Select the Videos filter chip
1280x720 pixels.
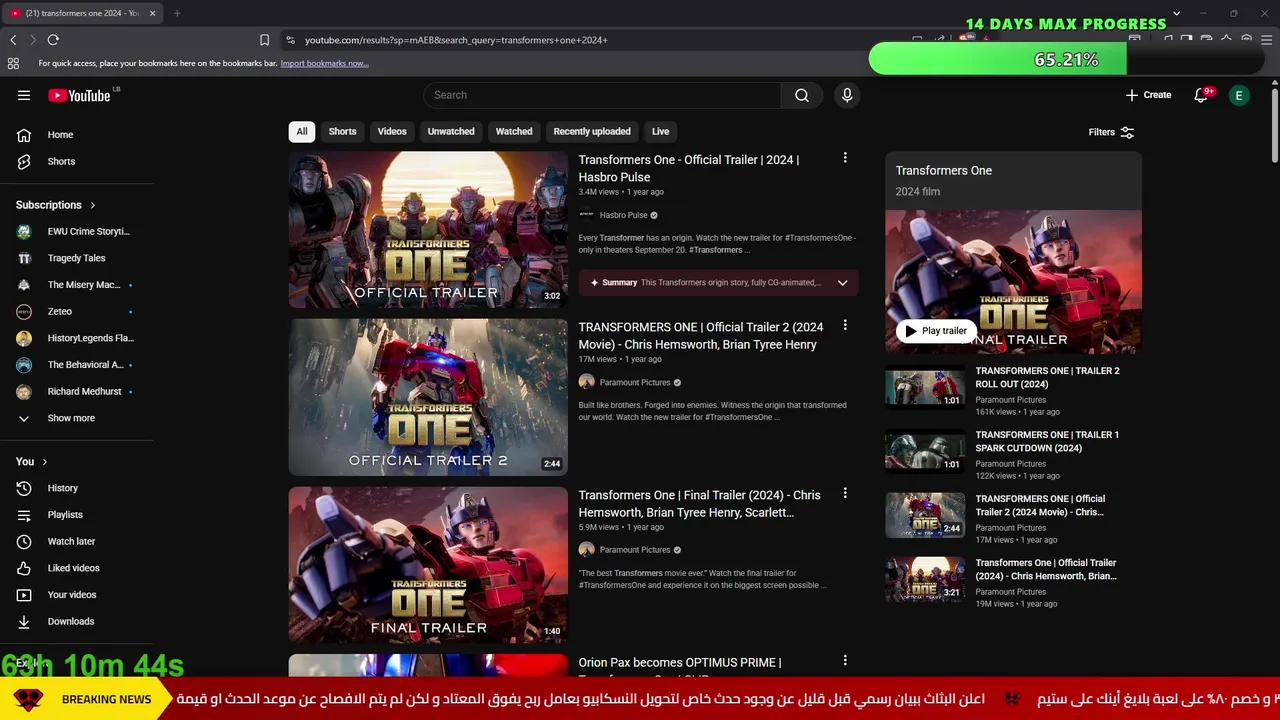point(392,131)
